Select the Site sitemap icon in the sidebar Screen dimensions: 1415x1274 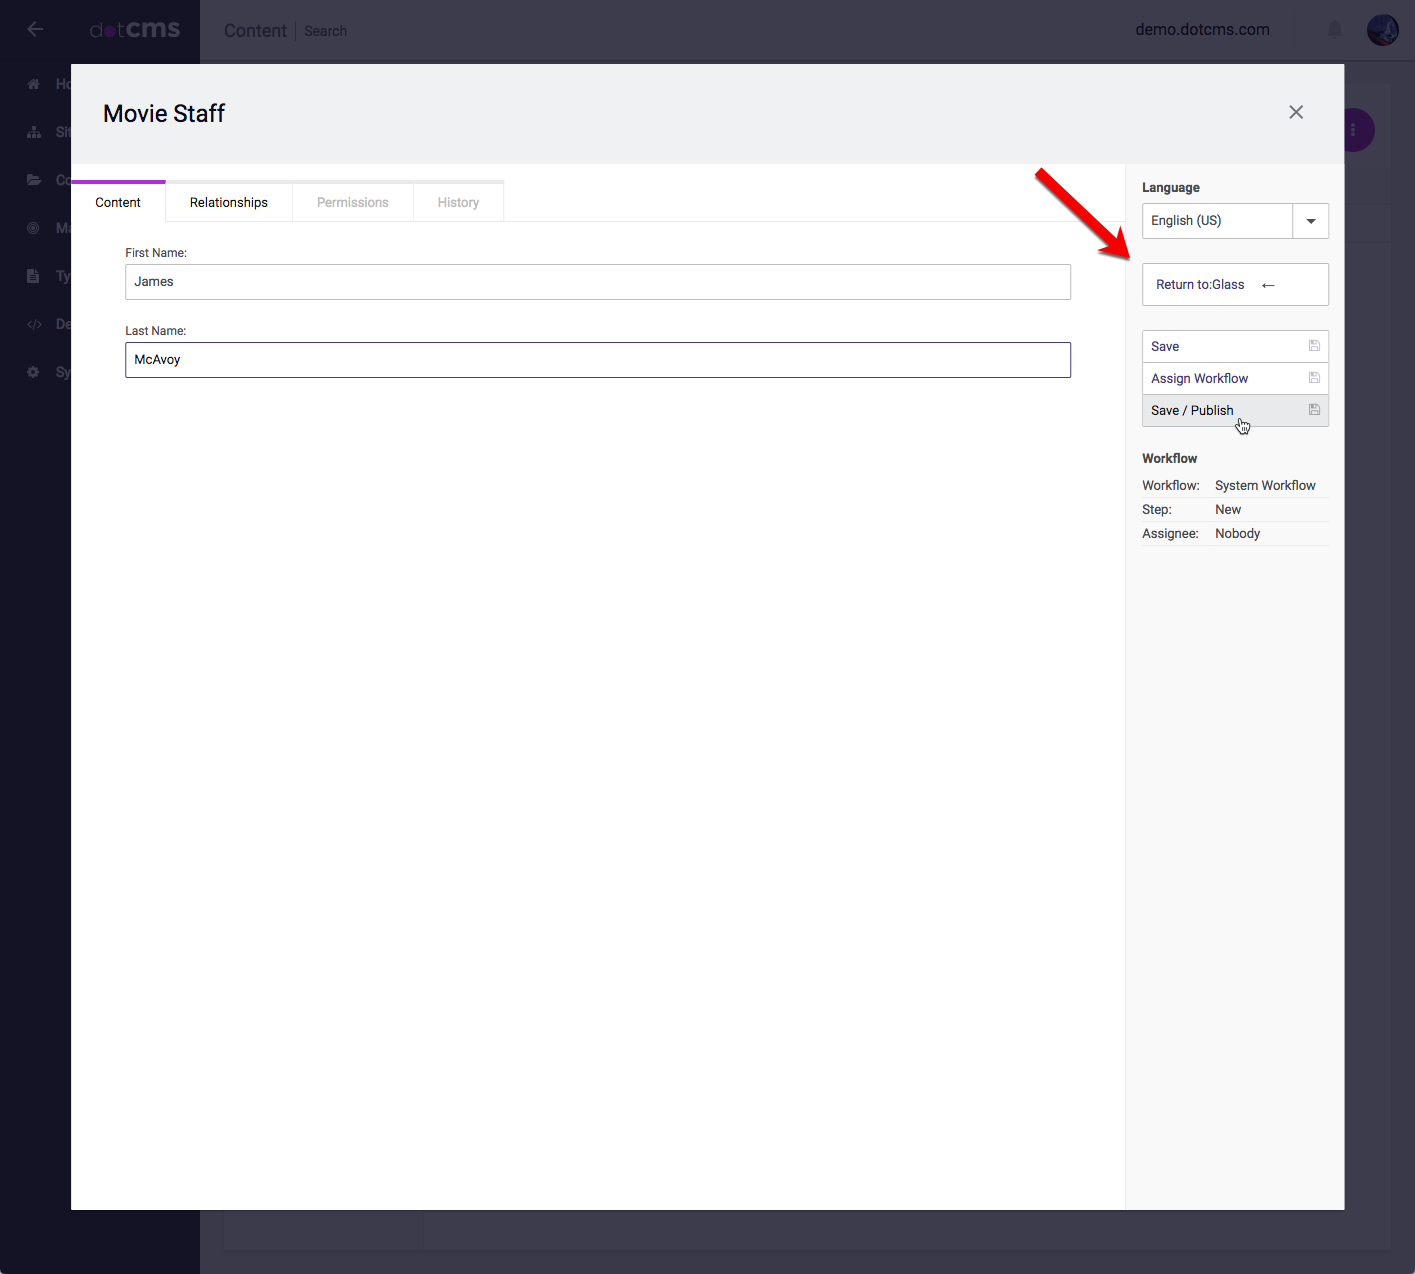34,132
